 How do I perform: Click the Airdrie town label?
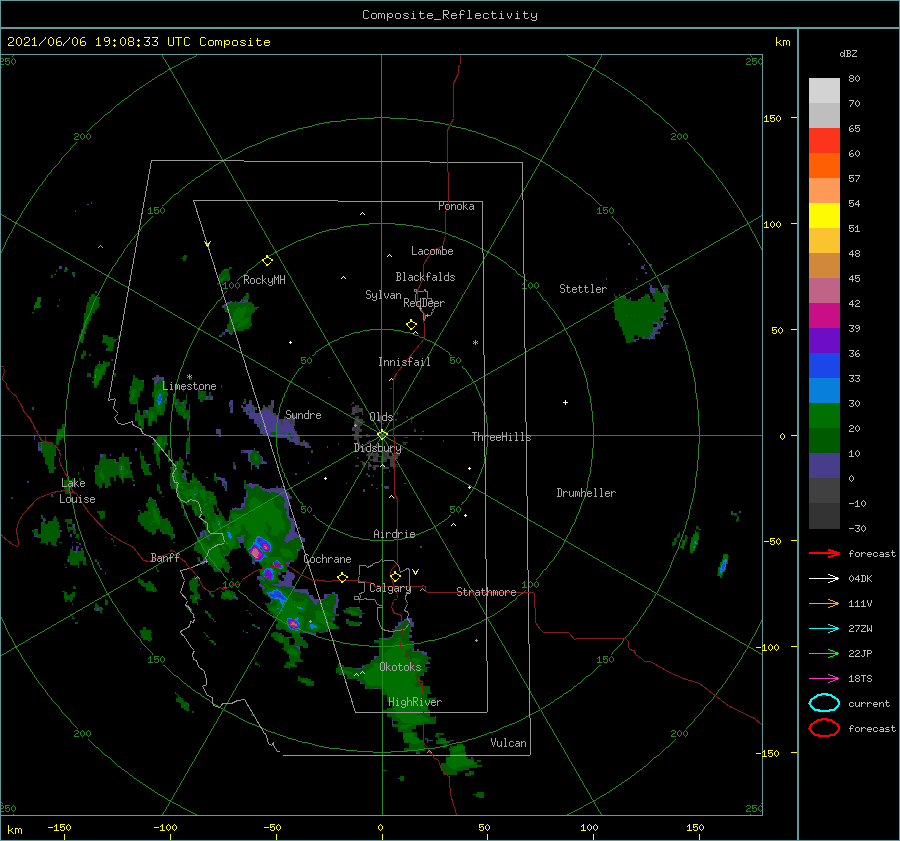click(x=394, y=534)
